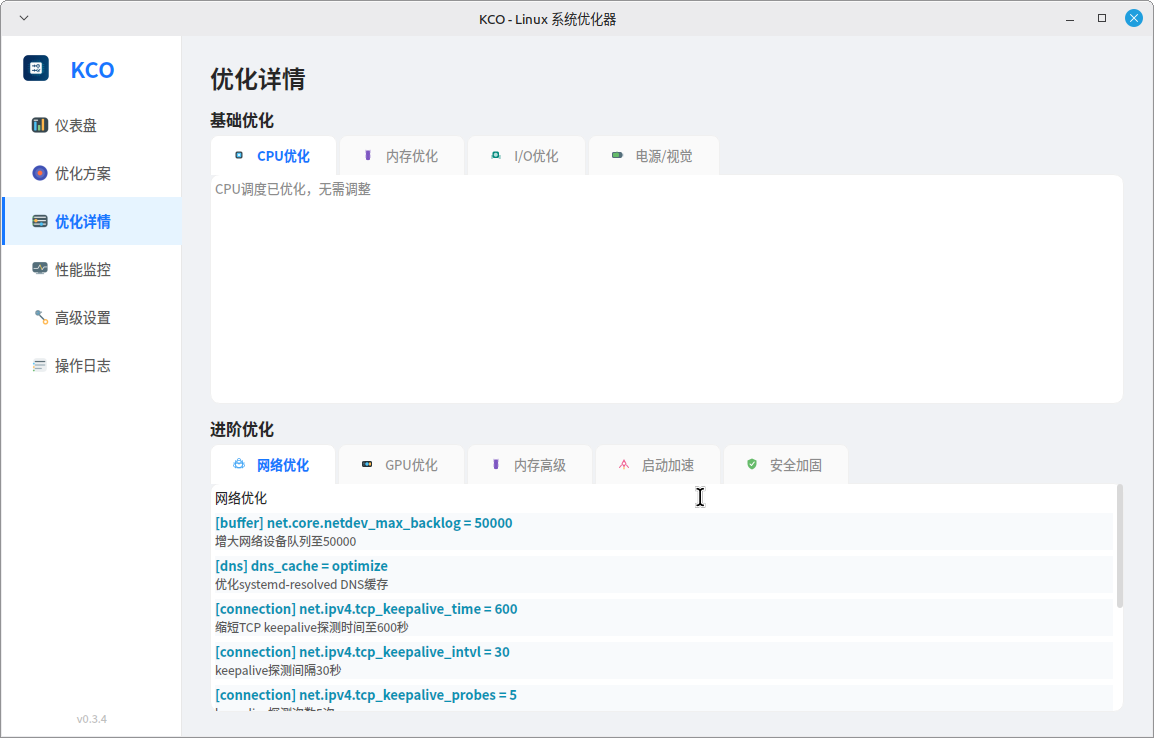Click the network list scrollbar thumb
Image resolution: width=1154 pixels, height=738 pixels.
pos(1119,546)
